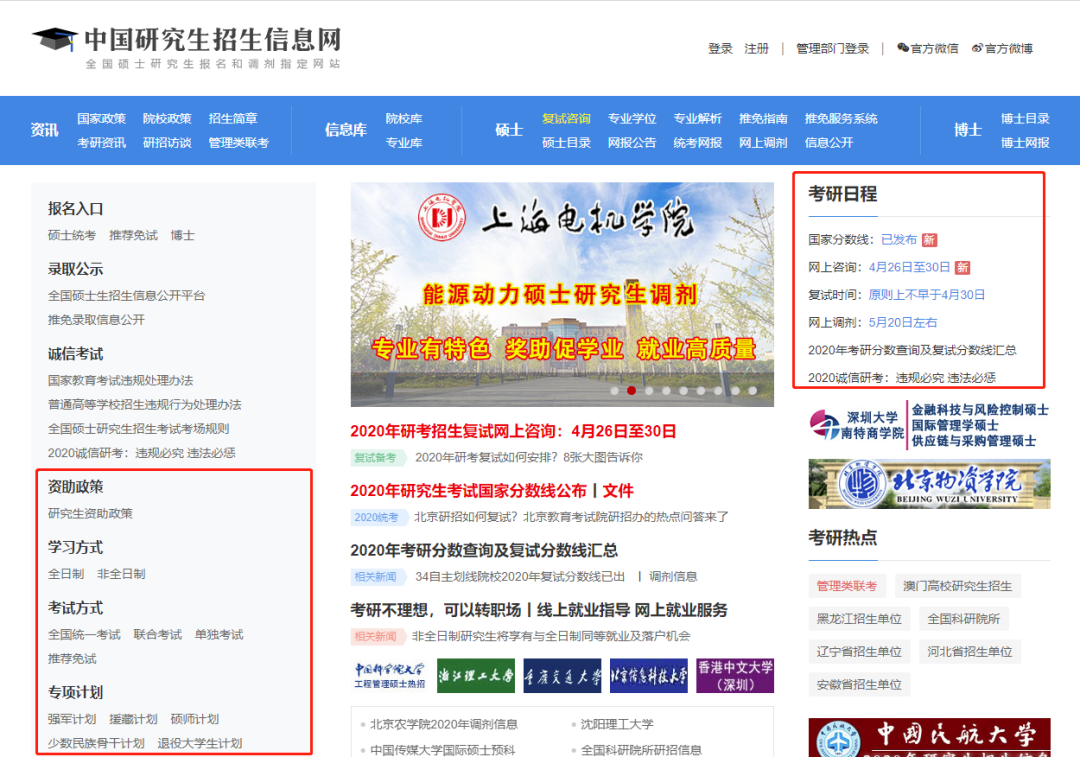Click the 重庆交通大学 logo banner
Viewport: 1080px width, 757px height.
(x=562, y=675)
